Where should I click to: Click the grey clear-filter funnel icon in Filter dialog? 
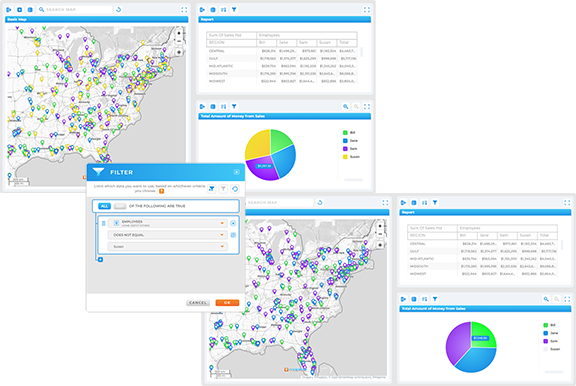(x=223, y=189)
